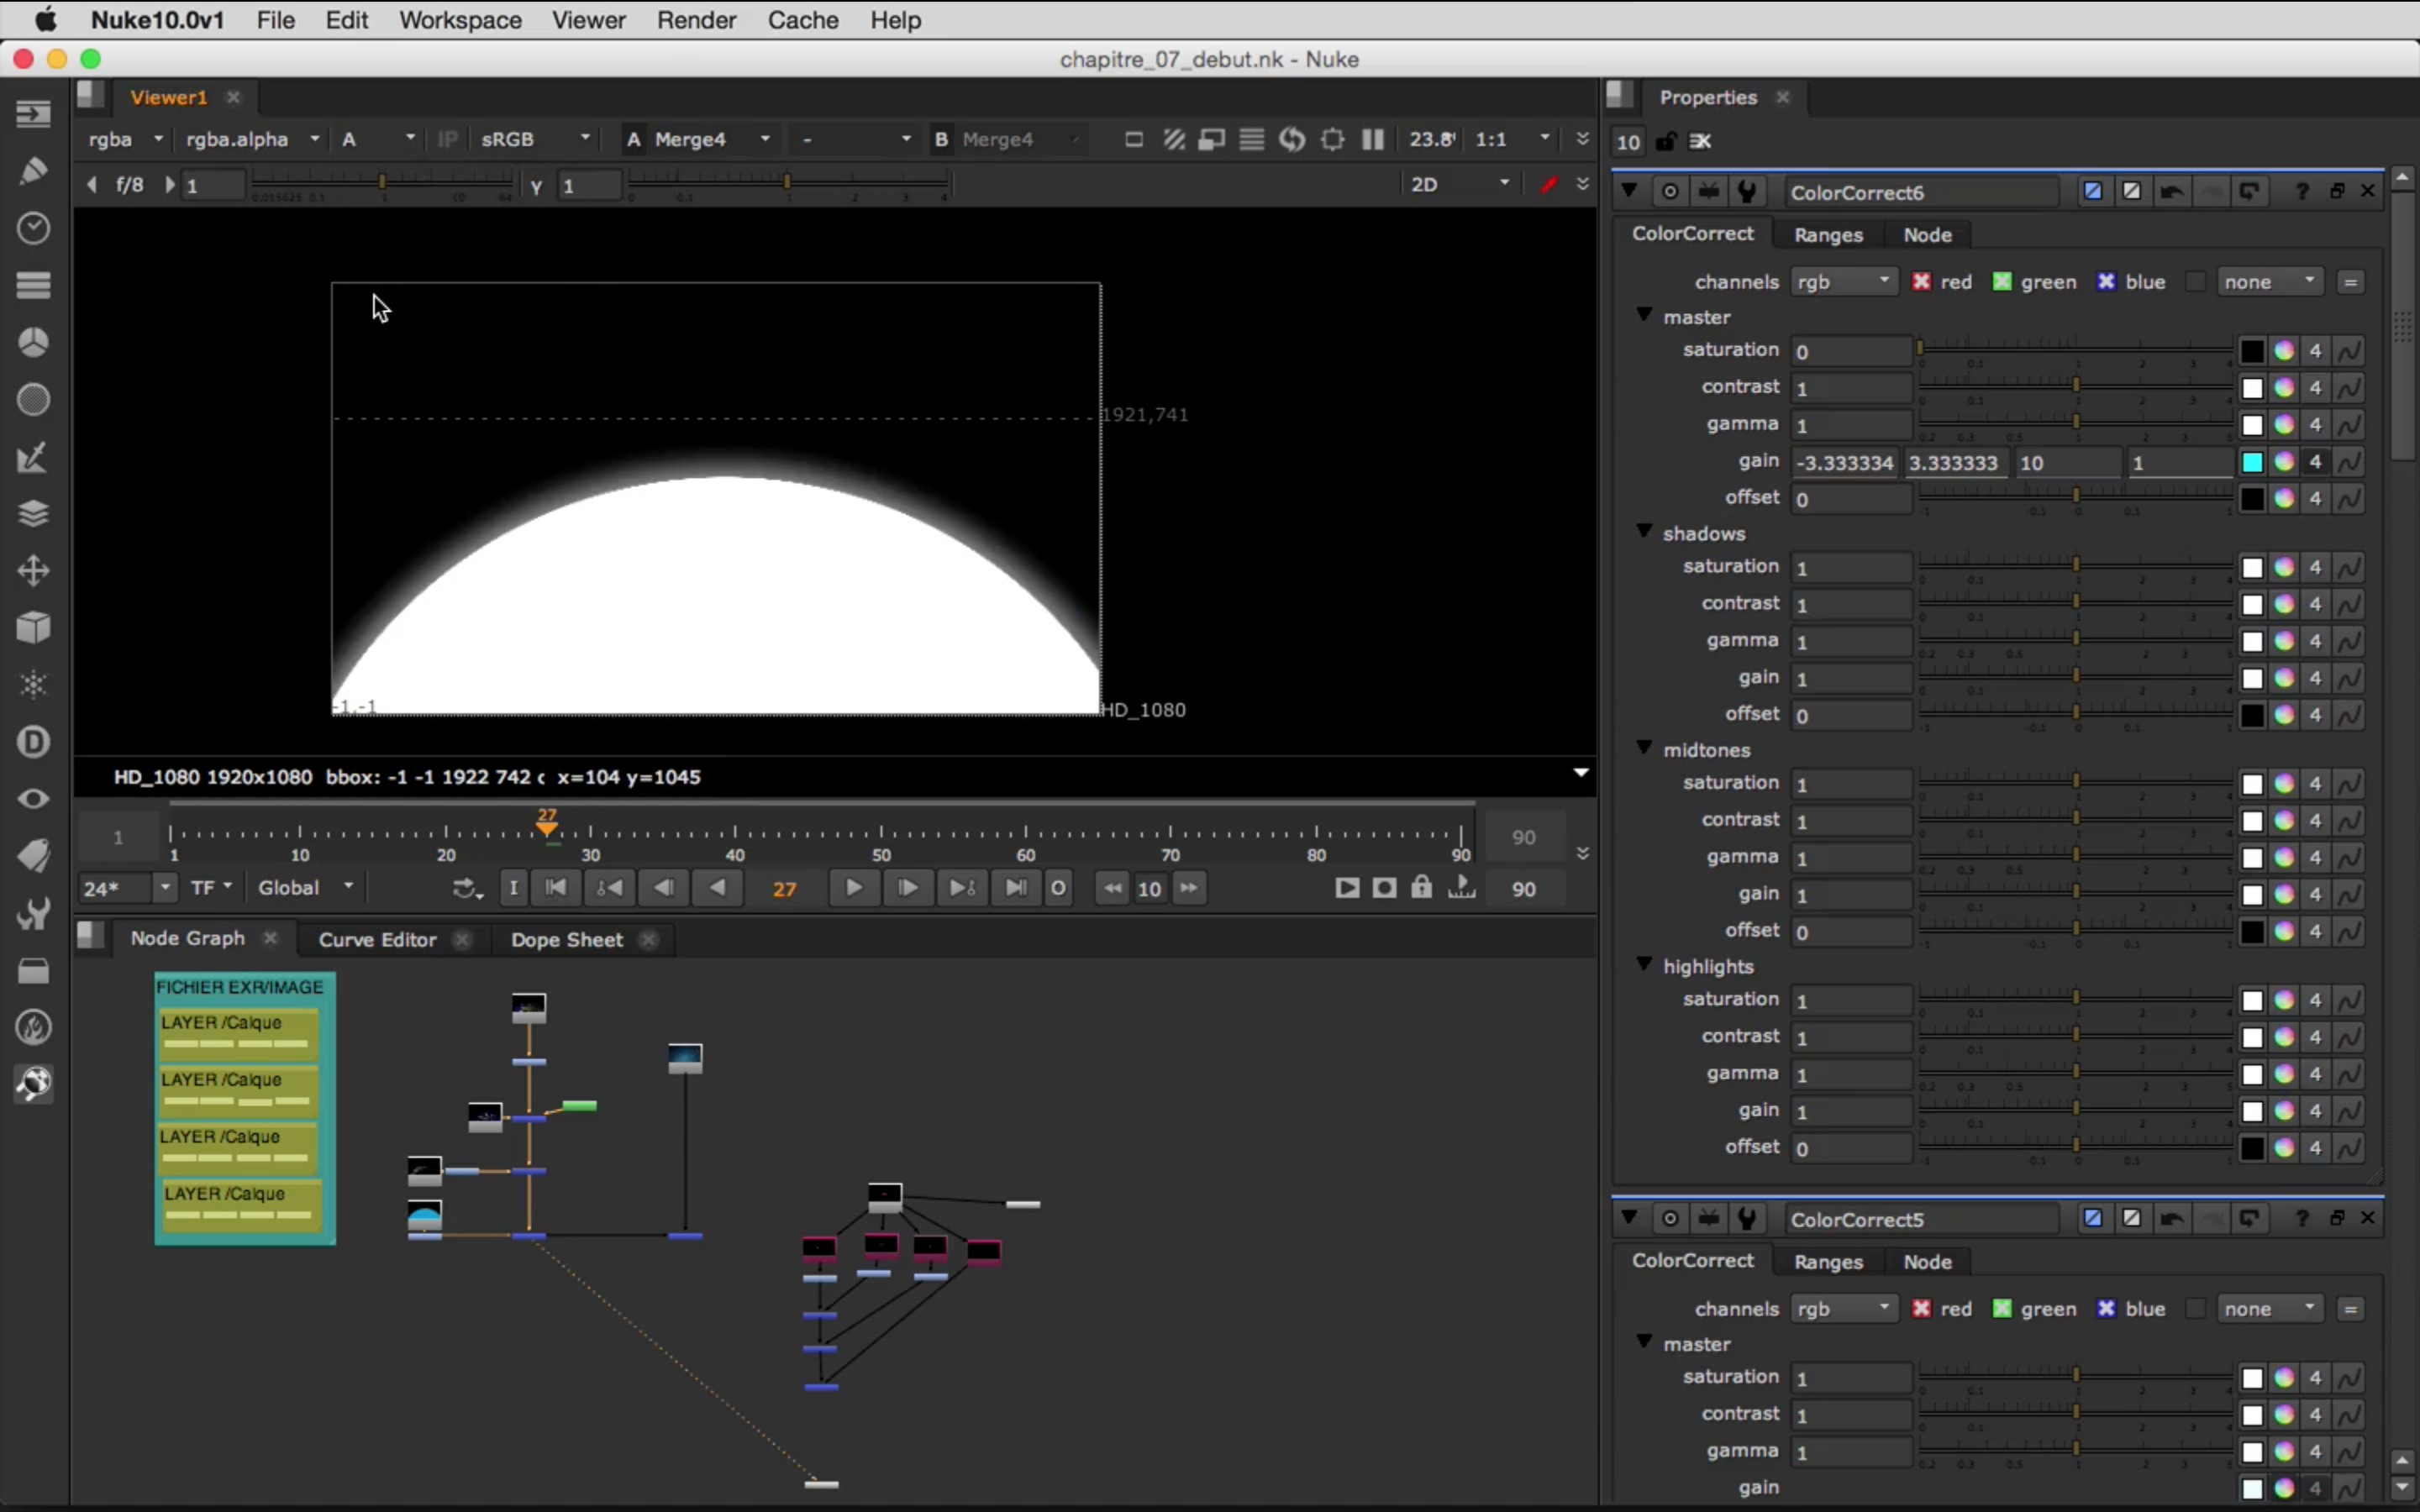Toggle green channel checkbox in ColorCorrect6
Screen dimensions: 2420x1512
pyautogui.click(x=2001, y=282)
